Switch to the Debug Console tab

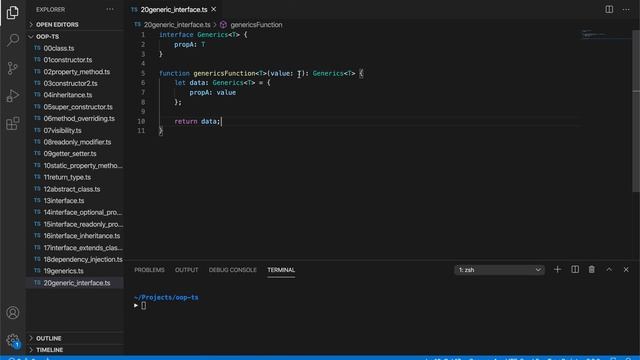click(x=233, y=270)
